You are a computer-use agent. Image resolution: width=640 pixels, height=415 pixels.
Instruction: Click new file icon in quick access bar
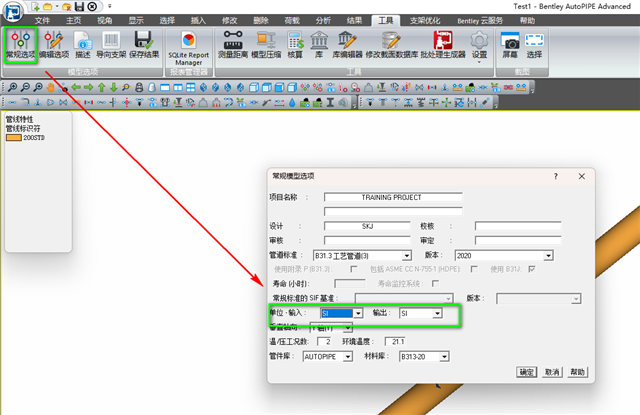point(36,7)
